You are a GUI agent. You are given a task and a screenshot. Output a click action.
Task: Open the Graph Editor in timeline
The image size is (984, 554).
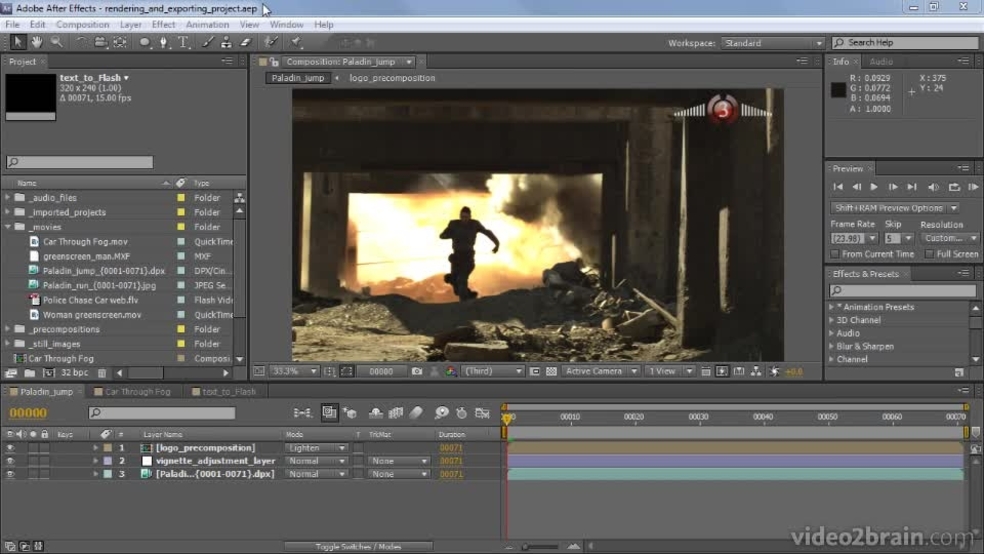(x=482, y=412)
